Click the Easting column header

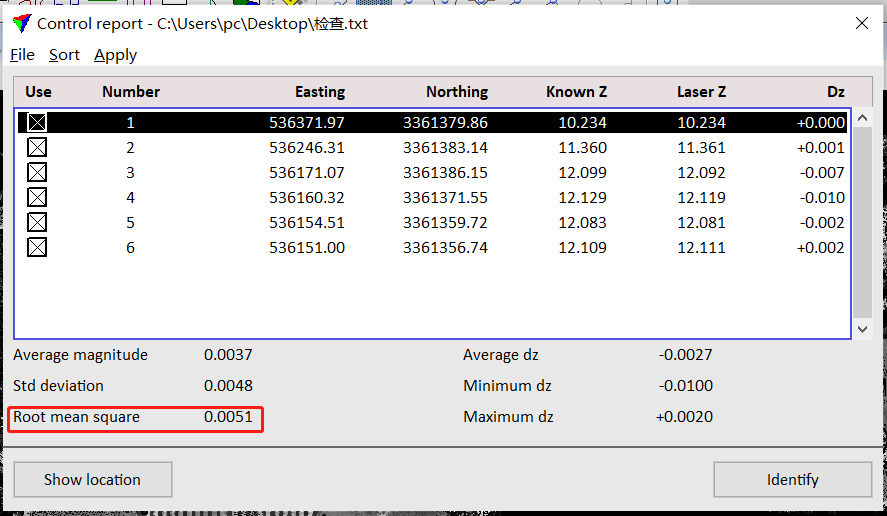[319, 92]
